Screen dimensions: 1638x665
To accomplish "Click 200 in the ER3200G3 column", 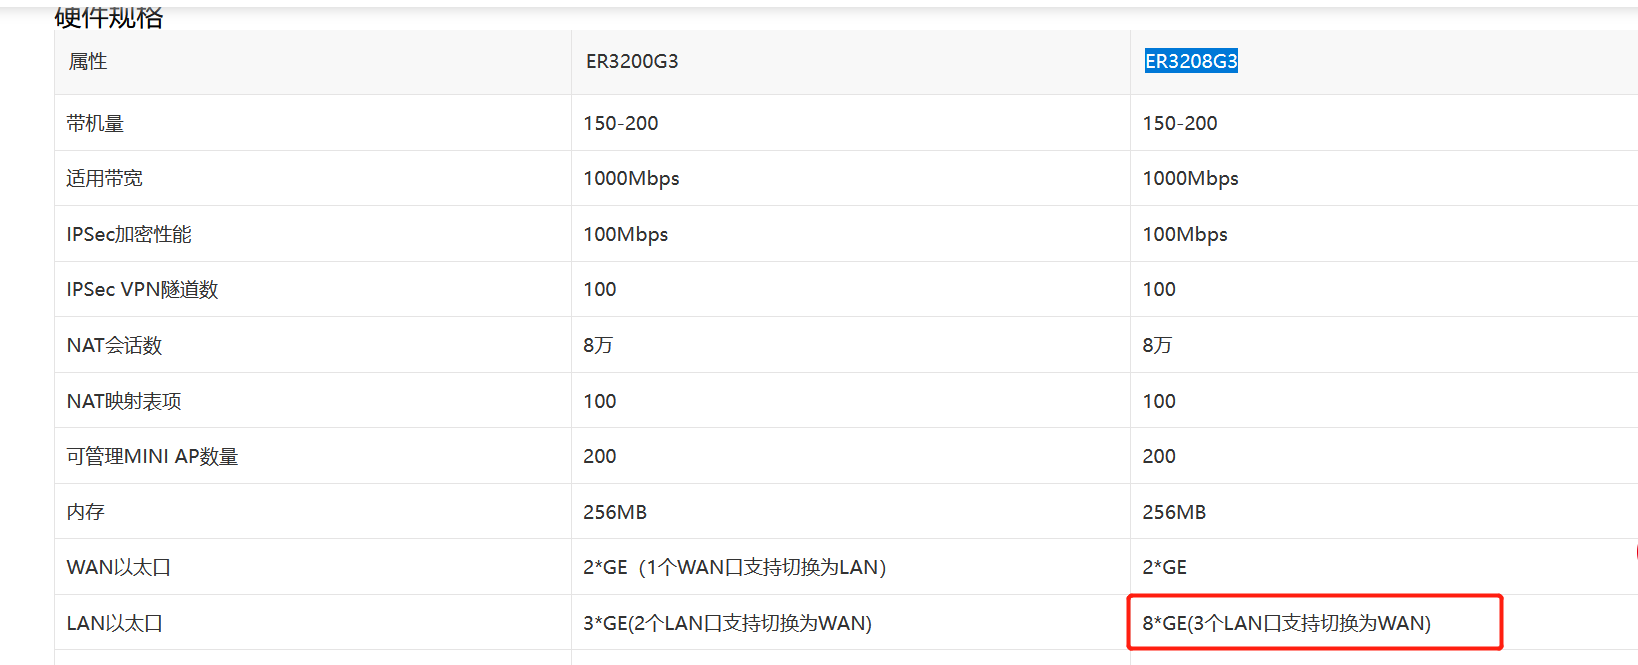I will pyautogui.click(x=600, y=456).
